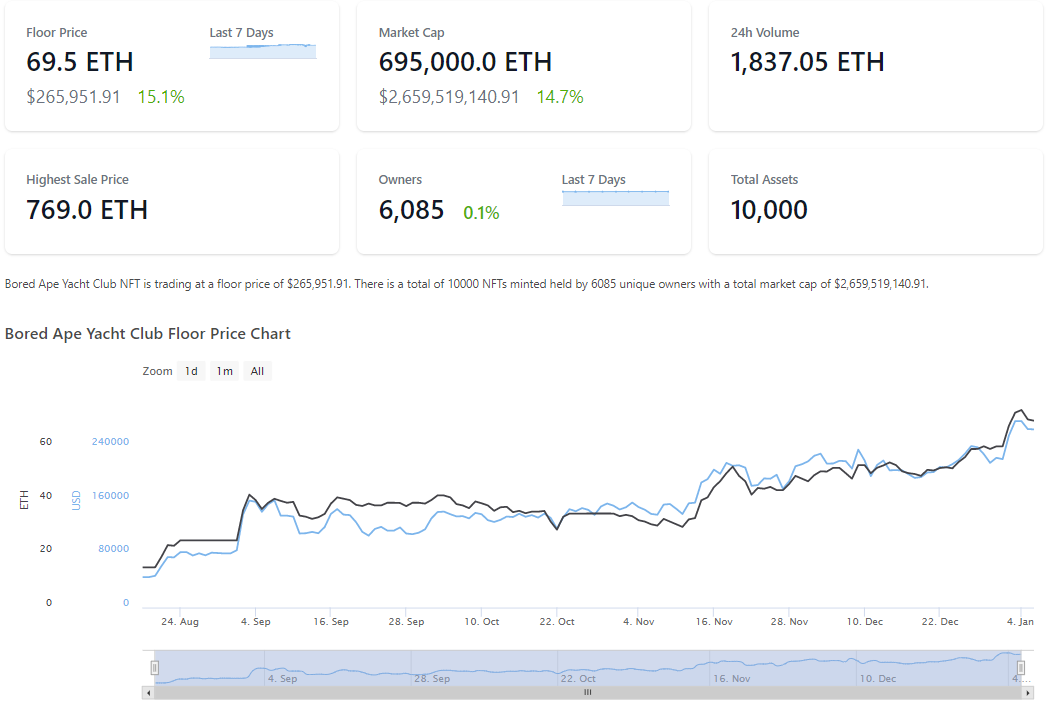The image size is (1053, 707).
Task: Click the ETH vertical axis title
Action: 24,500
